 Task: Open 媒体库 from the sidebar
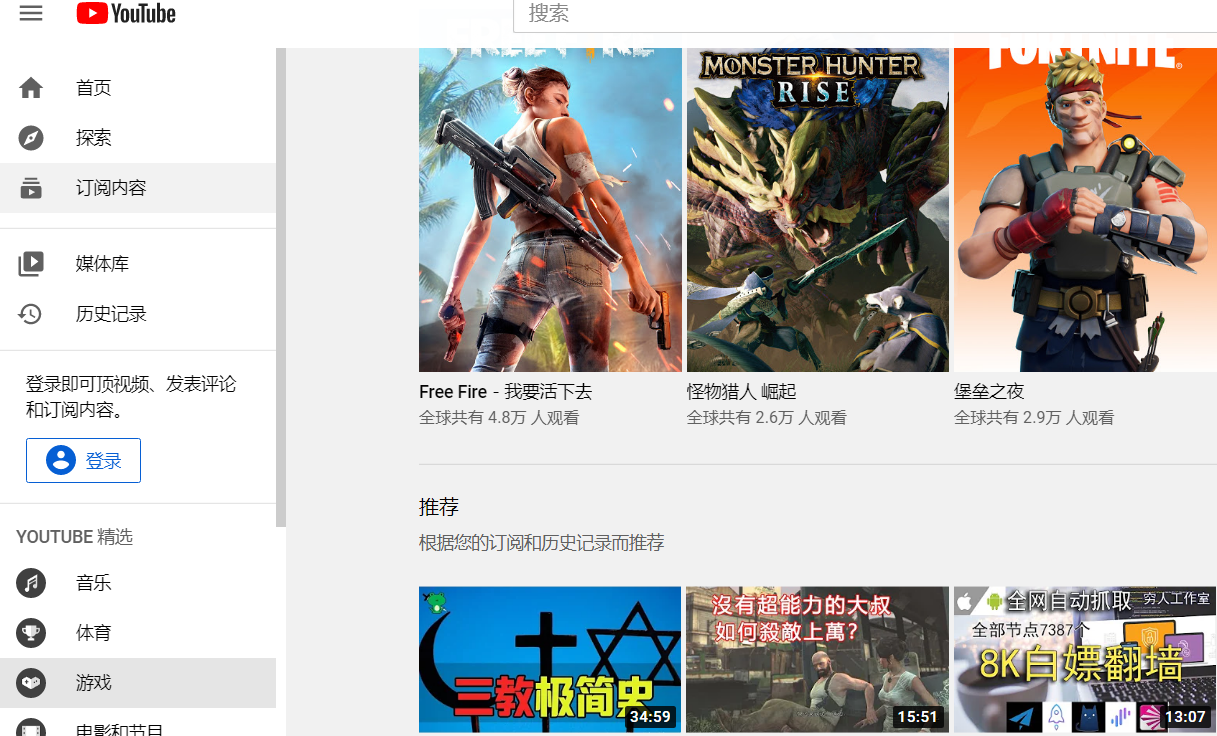(x=138, y=264)
